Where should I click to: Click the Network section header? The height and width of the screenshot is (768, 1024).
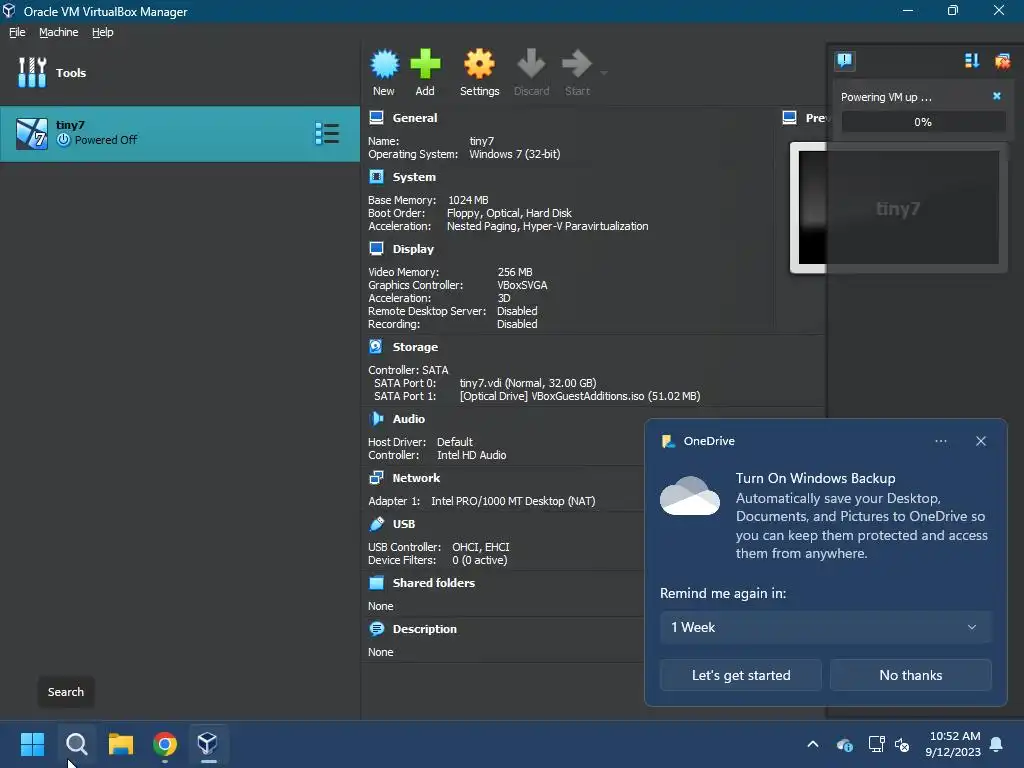416,478
